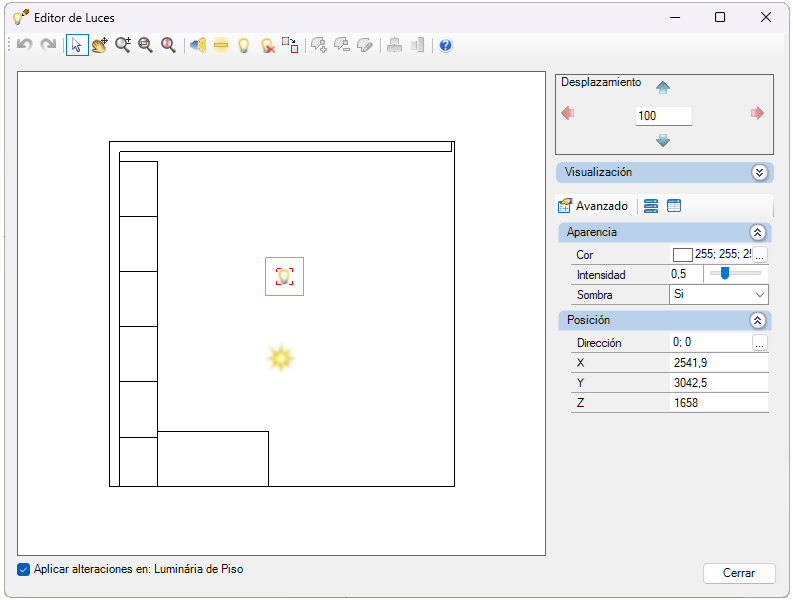Click the Dirección property label

(x=599, y=343)
